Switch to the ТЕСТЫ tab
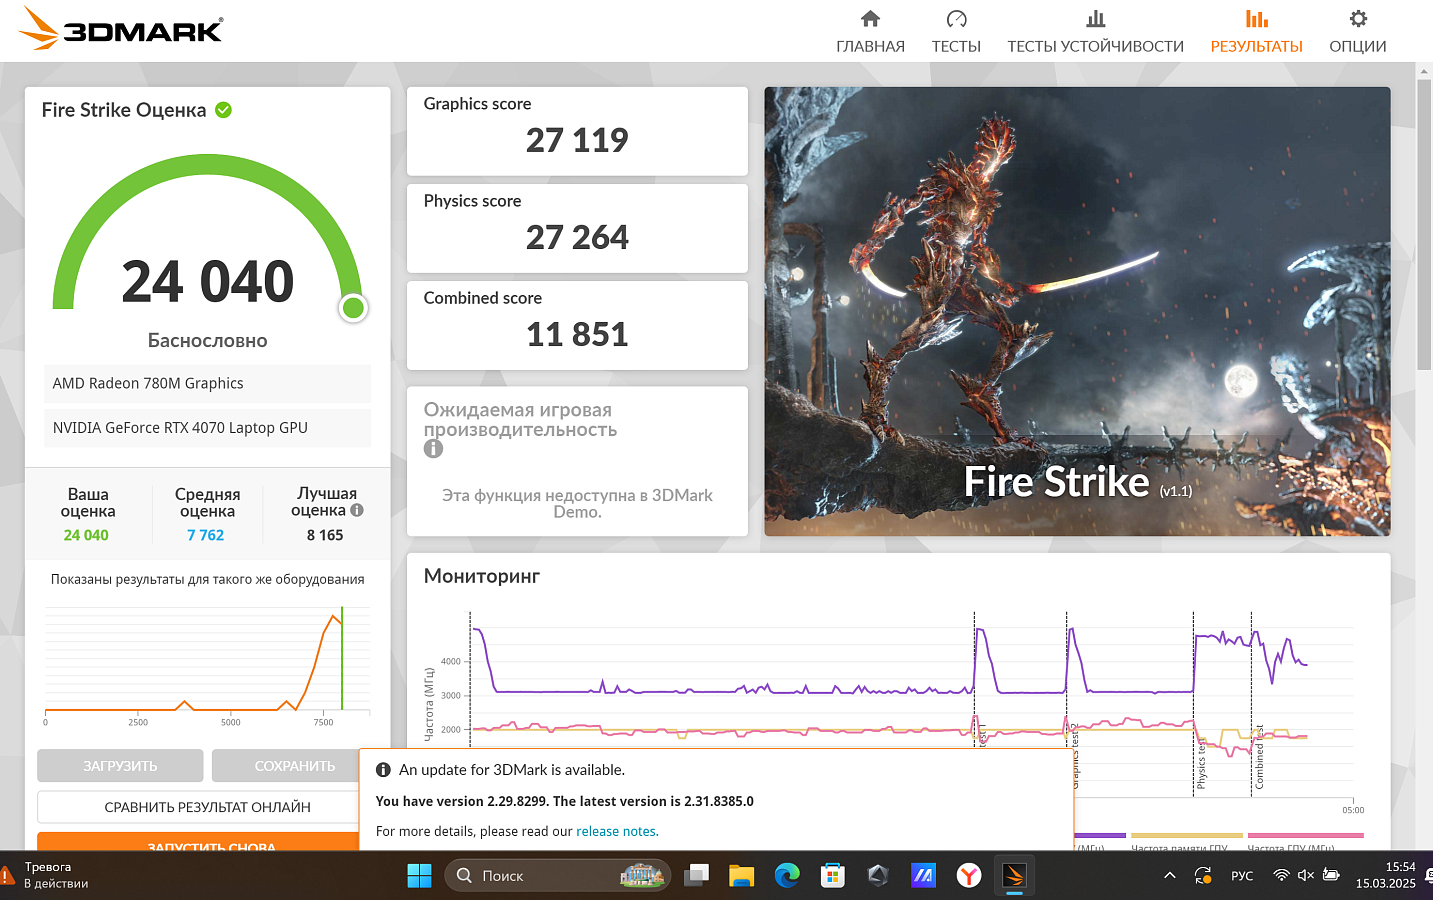 coord(956,32)
